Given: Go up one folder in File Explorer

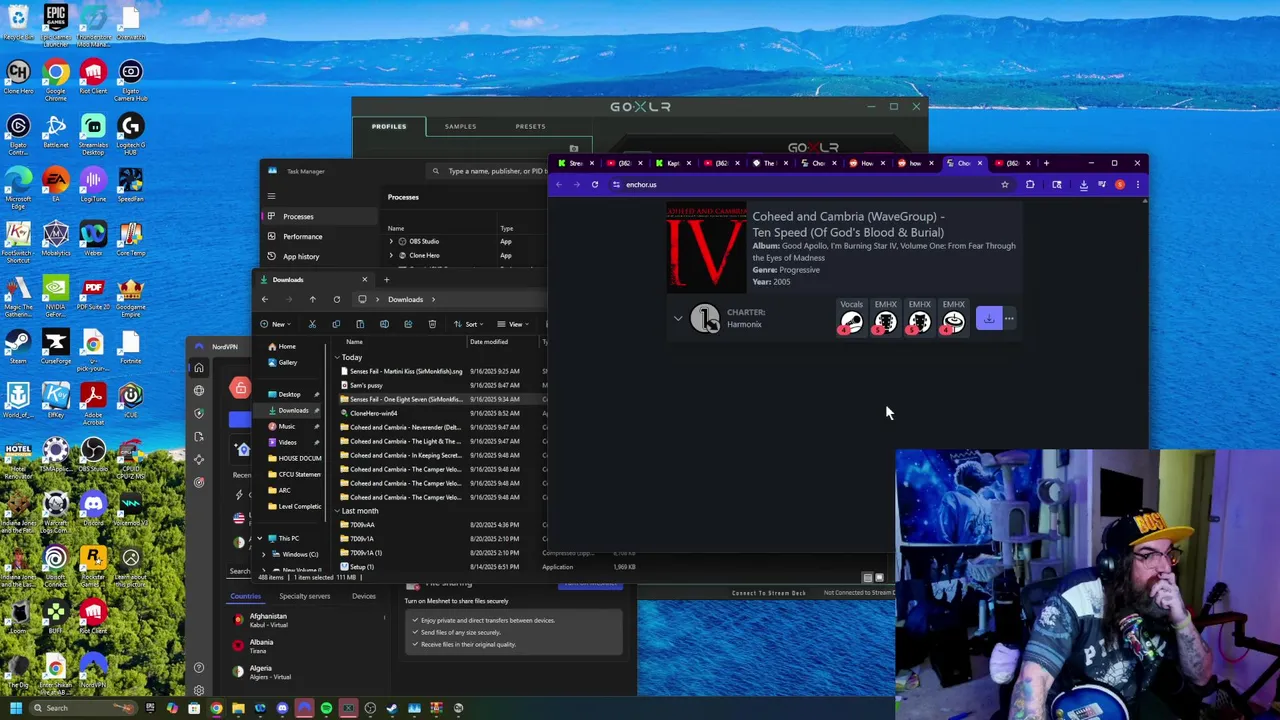Looking at the screenshot, I should (x=312, y=299).
